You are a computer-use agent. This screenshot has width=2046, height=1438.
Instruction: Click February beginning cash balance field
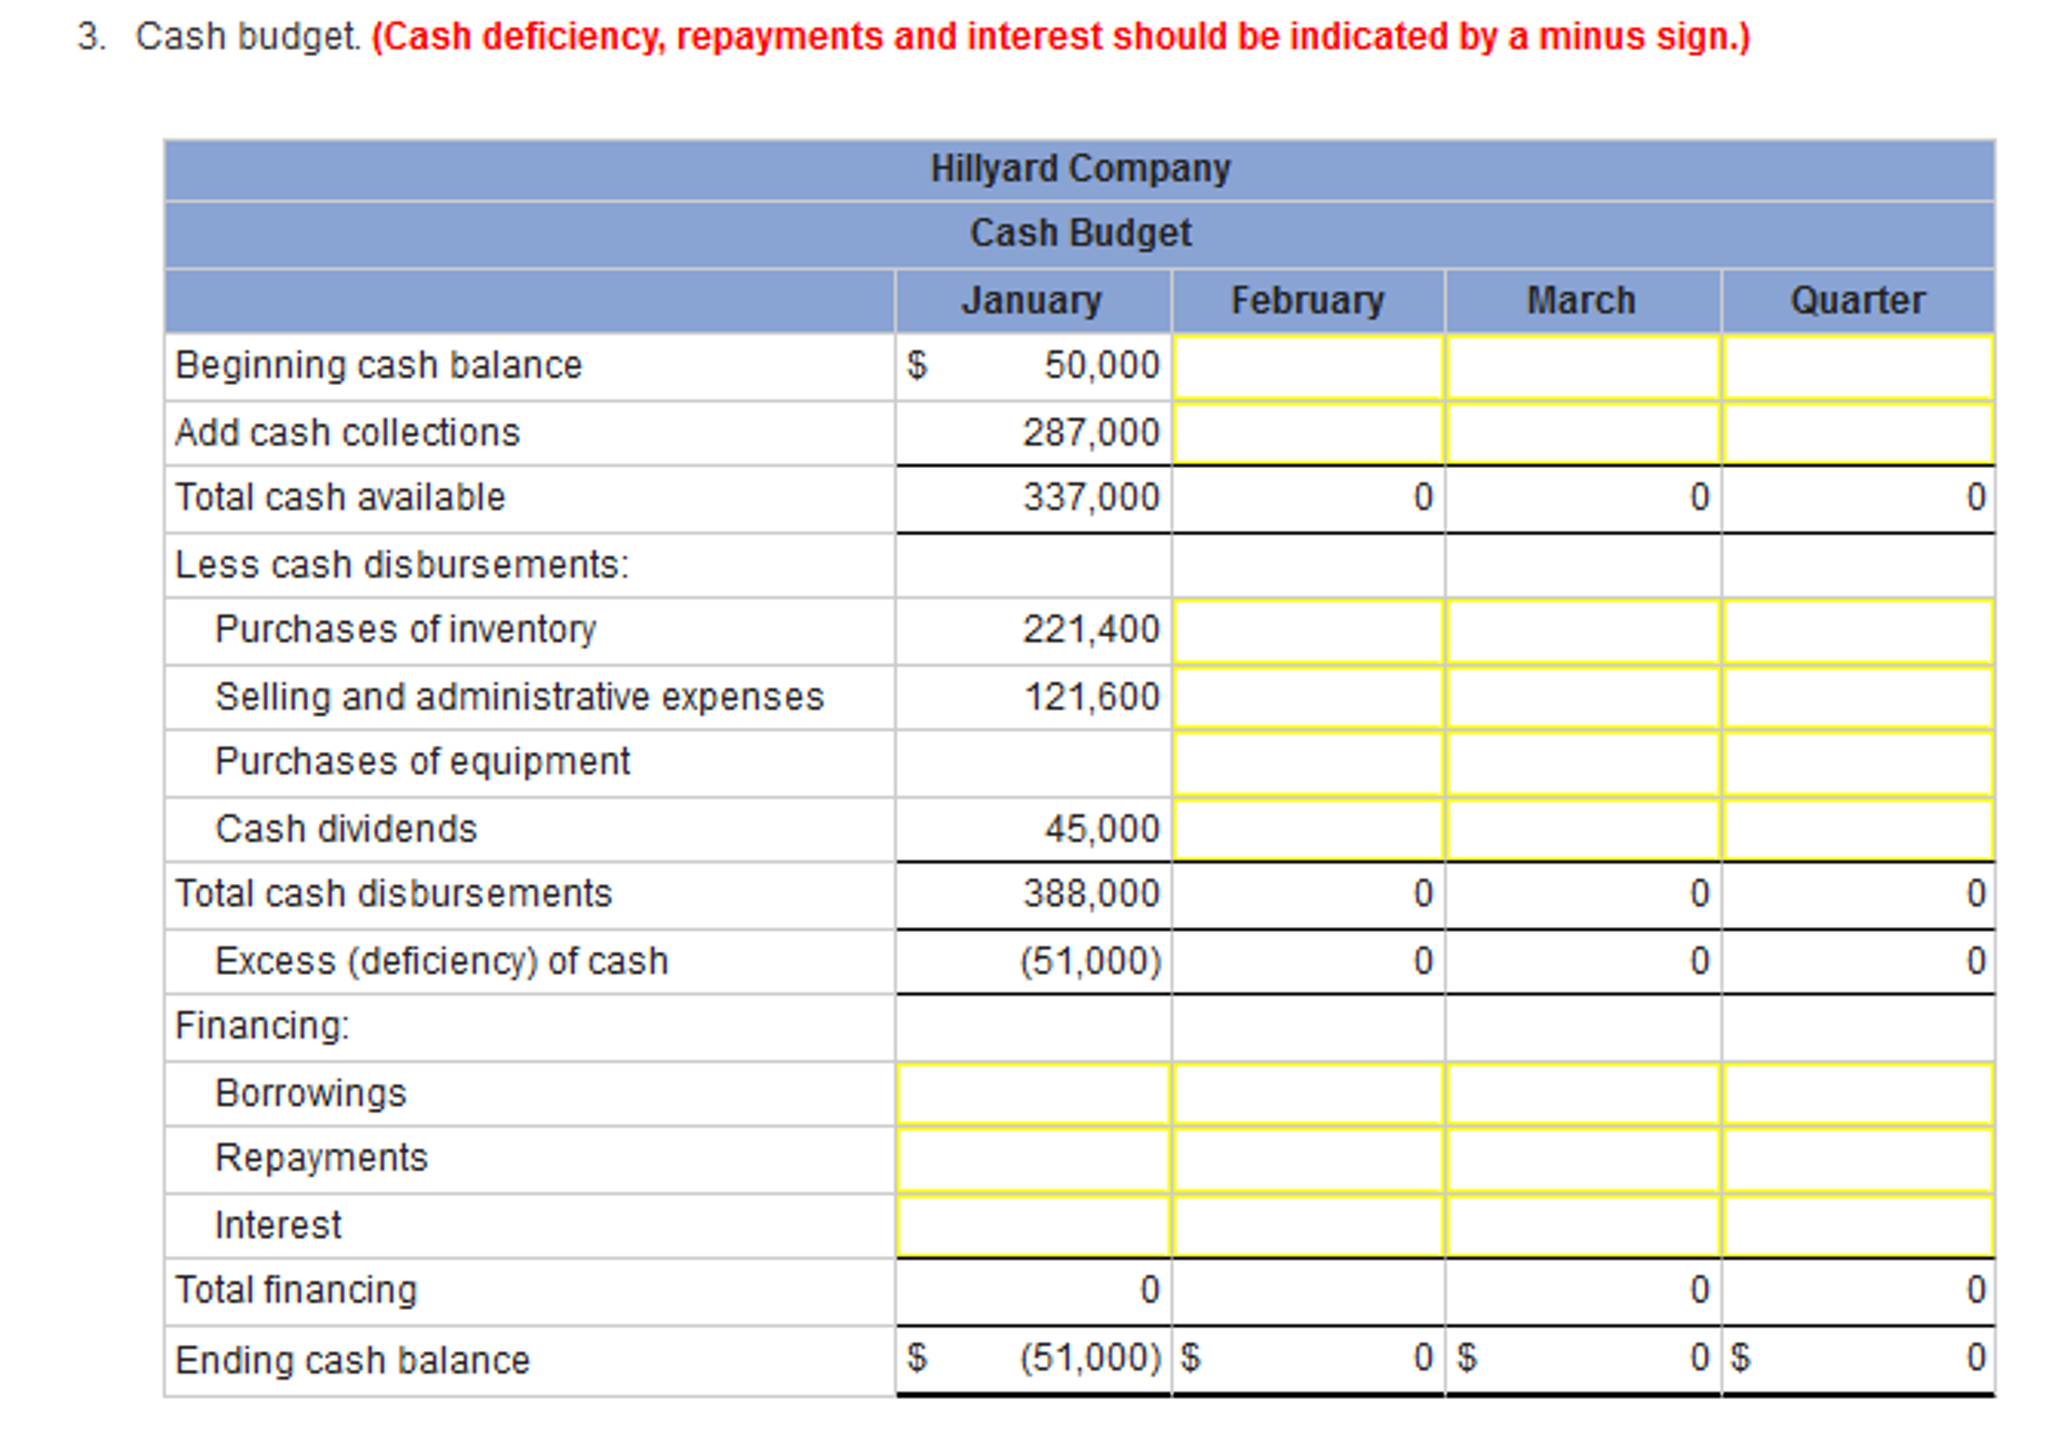[x=1307, y=367]
